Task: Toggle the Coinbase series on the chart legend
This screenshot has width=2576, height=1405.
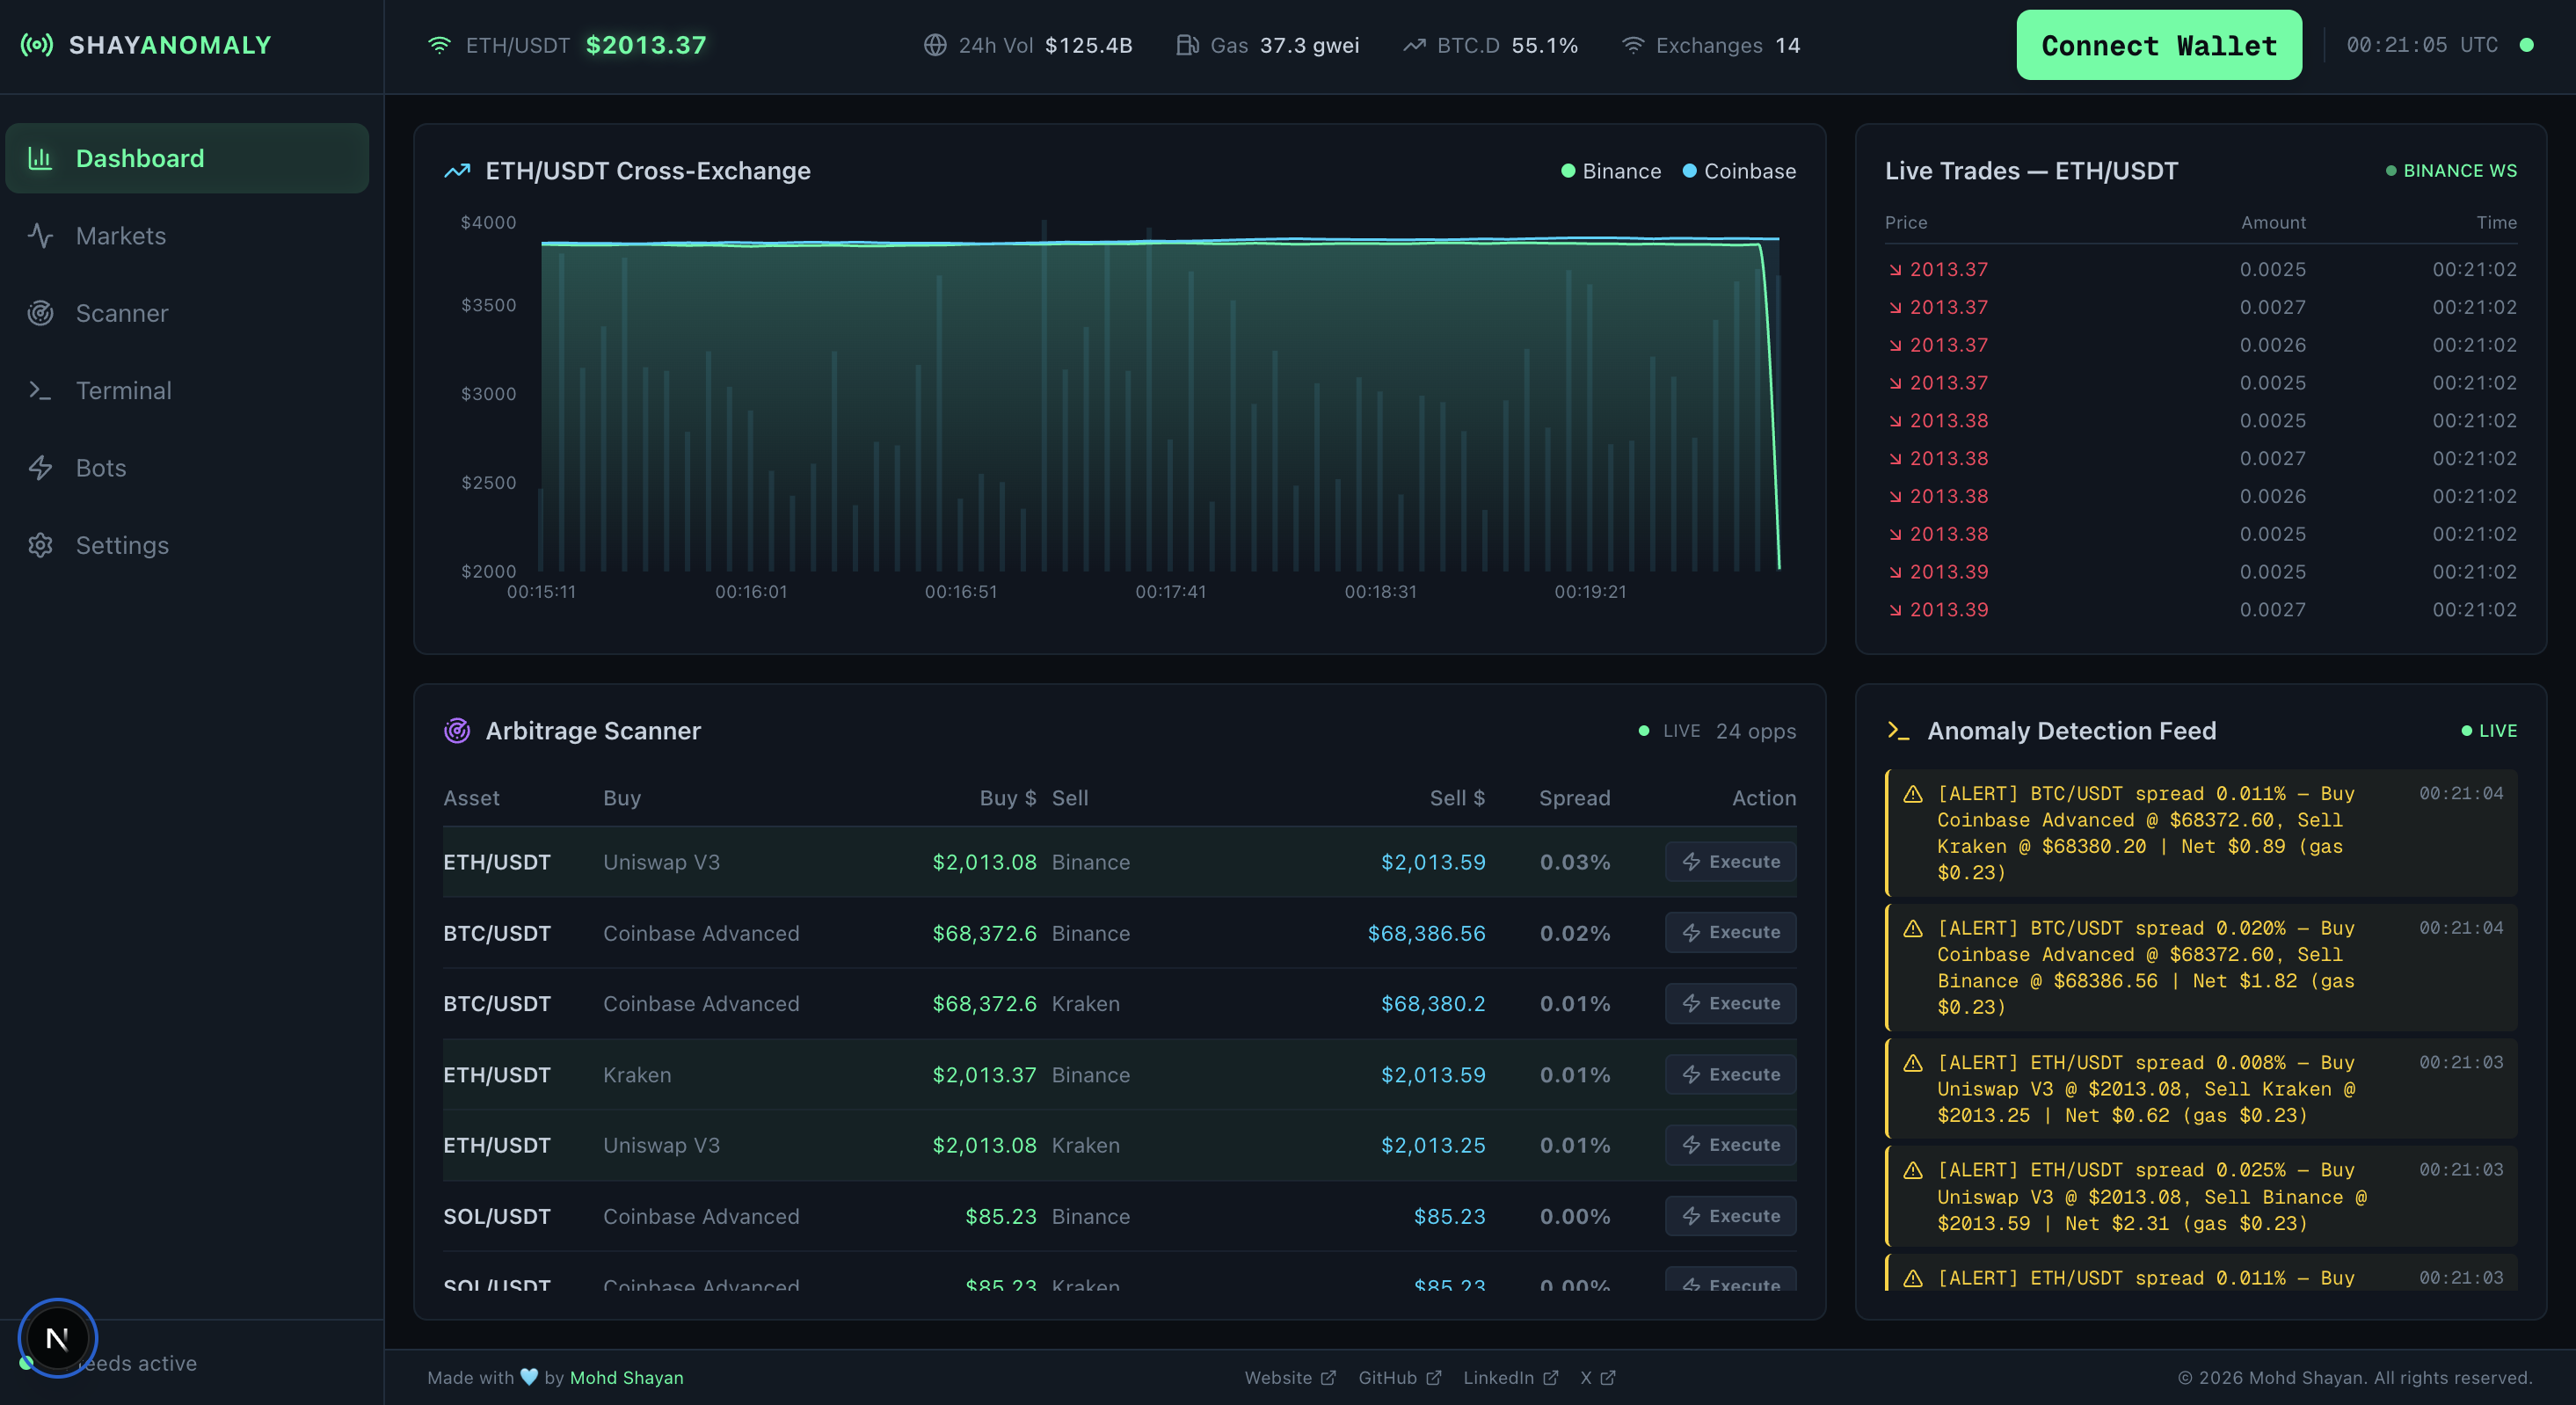Action: coord(1740,171)
